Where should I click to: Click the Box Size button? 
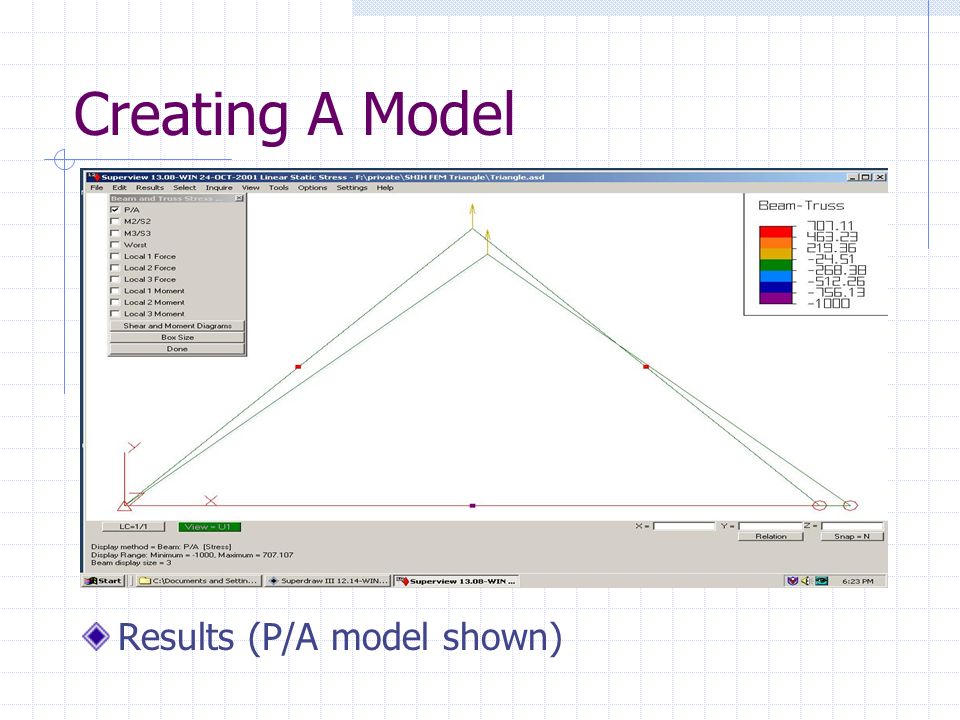tap(178, 337)
